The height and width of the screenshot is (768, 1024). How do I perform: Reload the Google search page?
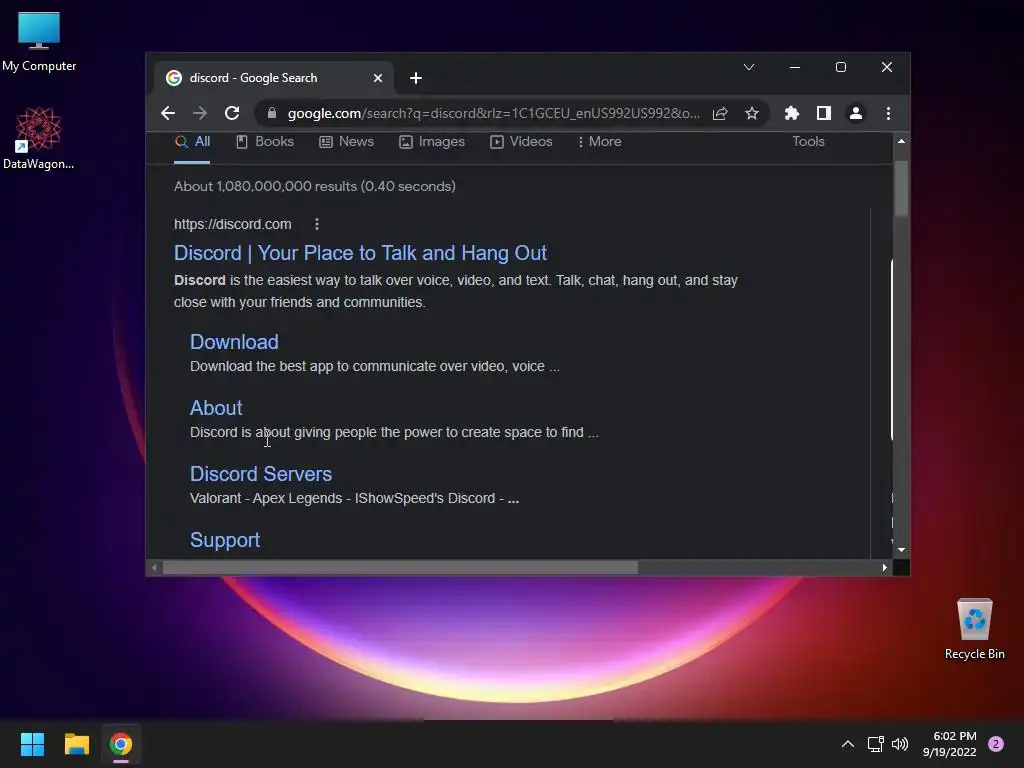232,113
